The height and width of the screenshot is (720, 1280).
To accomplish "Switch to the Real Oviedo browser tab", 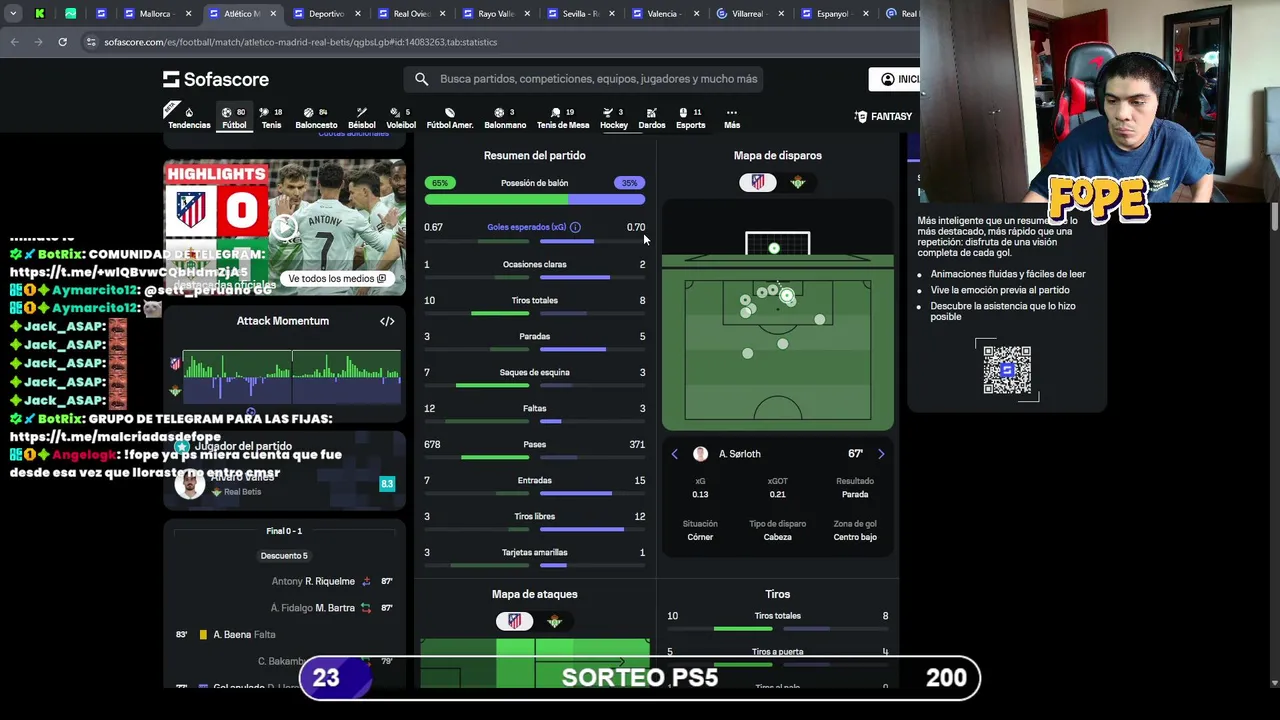I will (412, 14).
